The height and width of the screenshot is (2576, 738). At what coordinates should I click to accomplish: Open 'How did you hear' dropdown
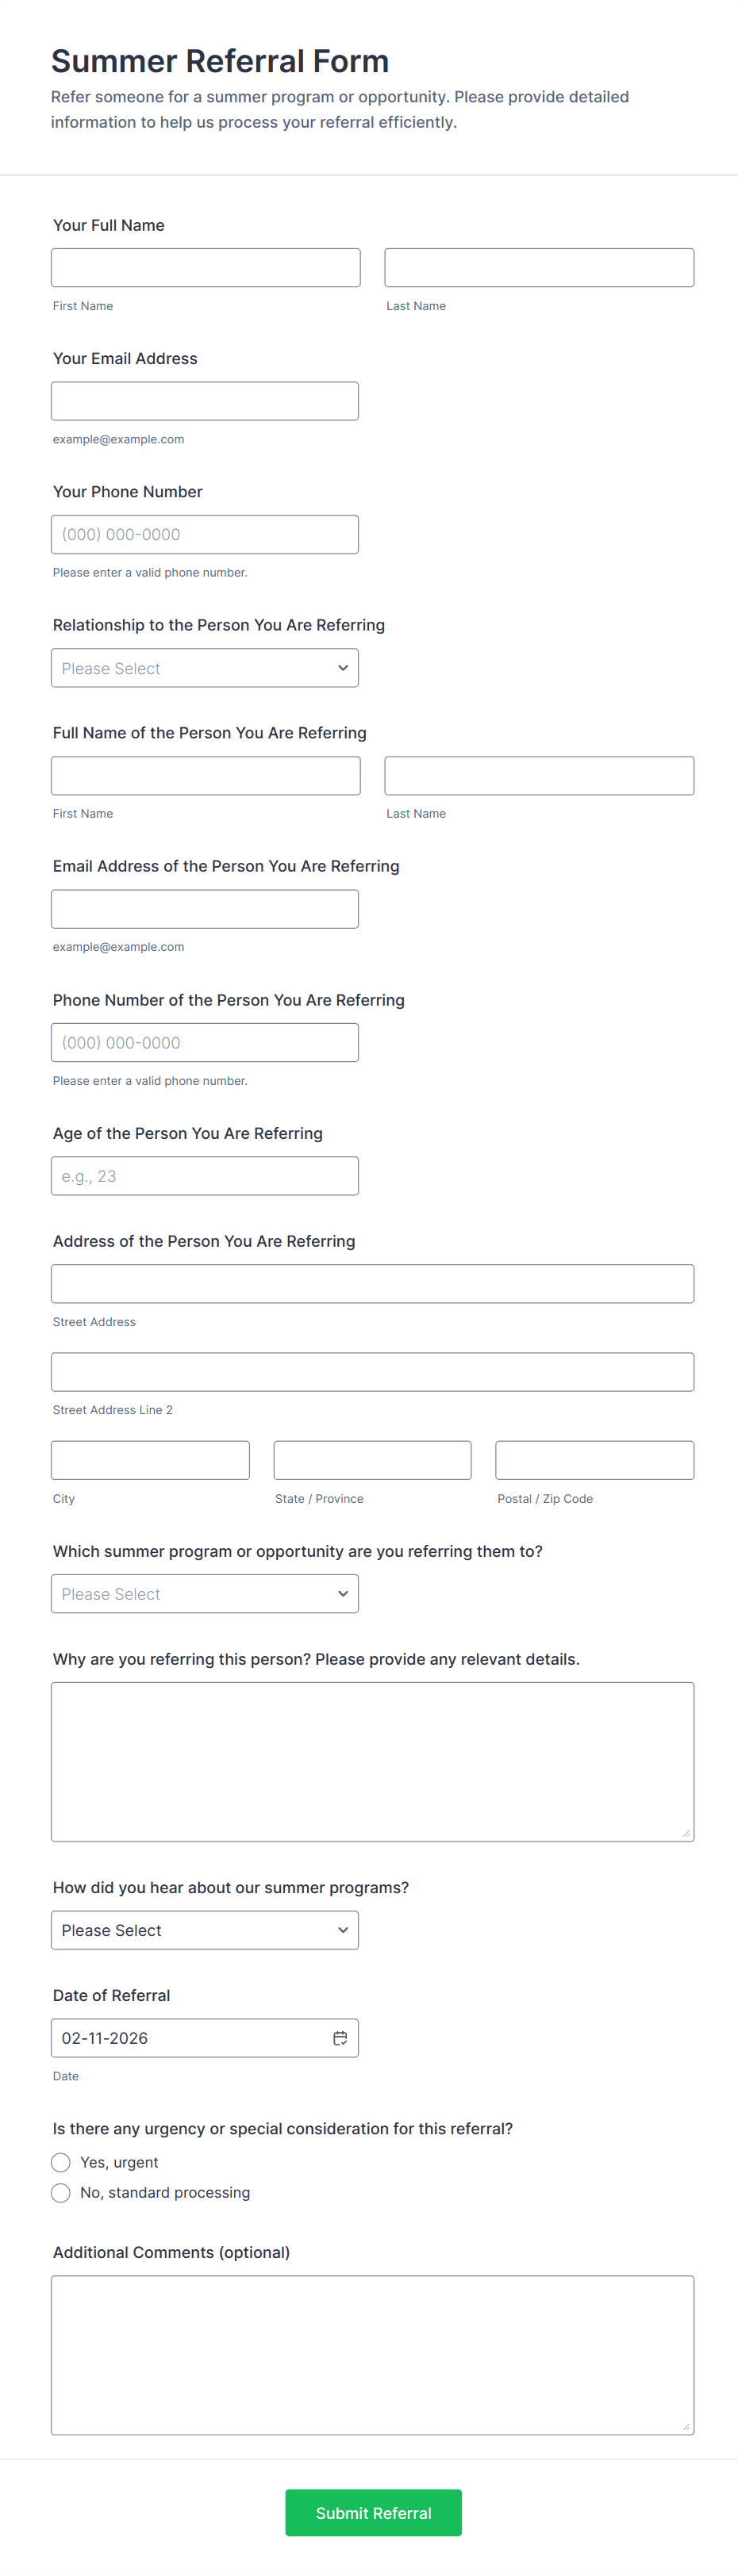[x=204, y=1930]
